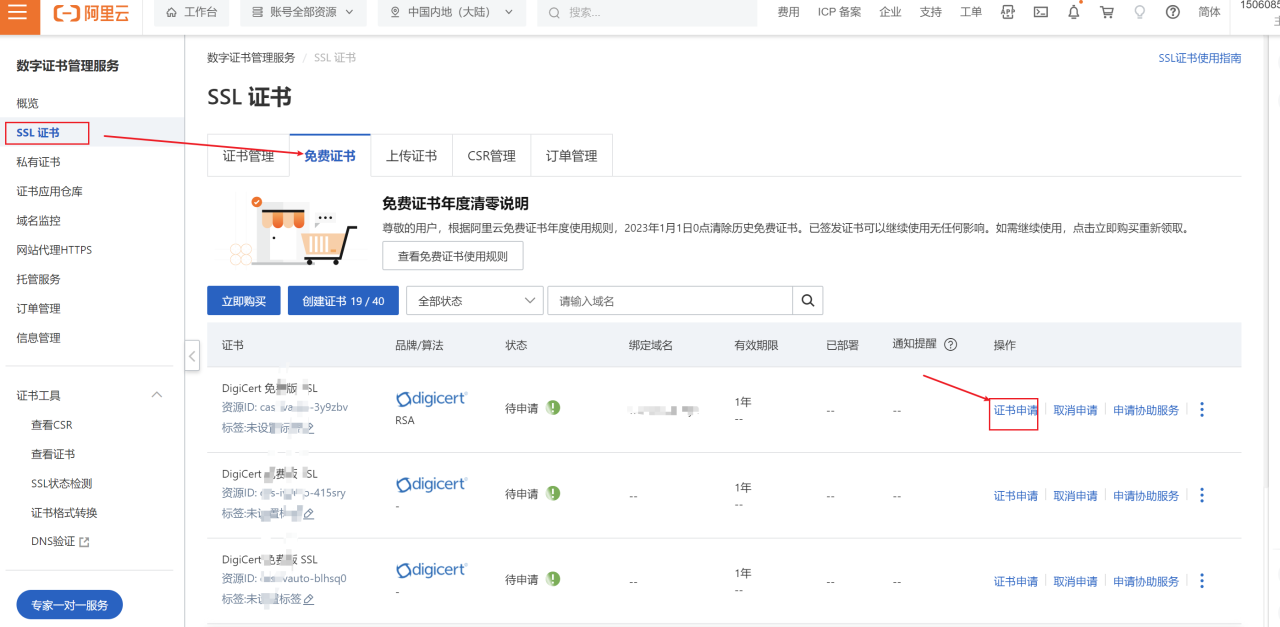The height and width of the screenshot is (627, 1280).
Task: Open 查看证书 tool
Action: 53,454
